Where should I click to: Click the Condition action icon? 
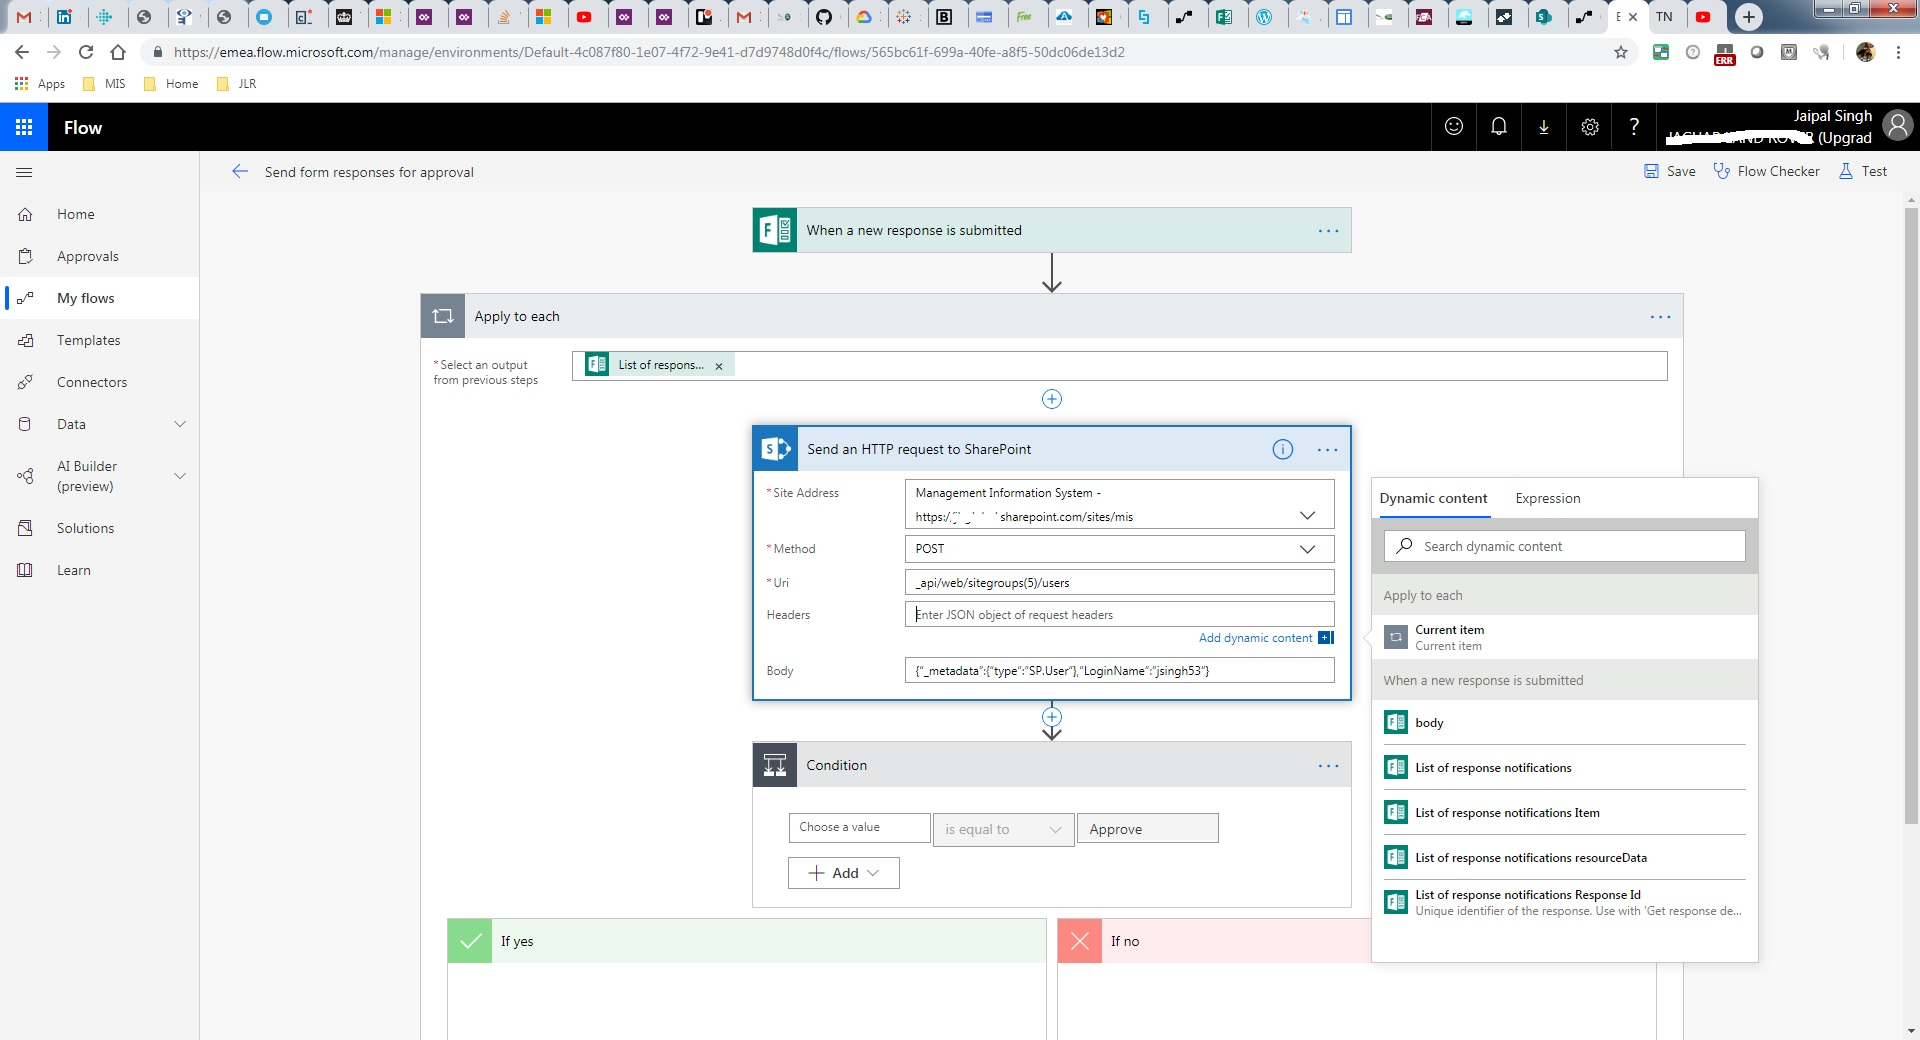tap(775, 765)
